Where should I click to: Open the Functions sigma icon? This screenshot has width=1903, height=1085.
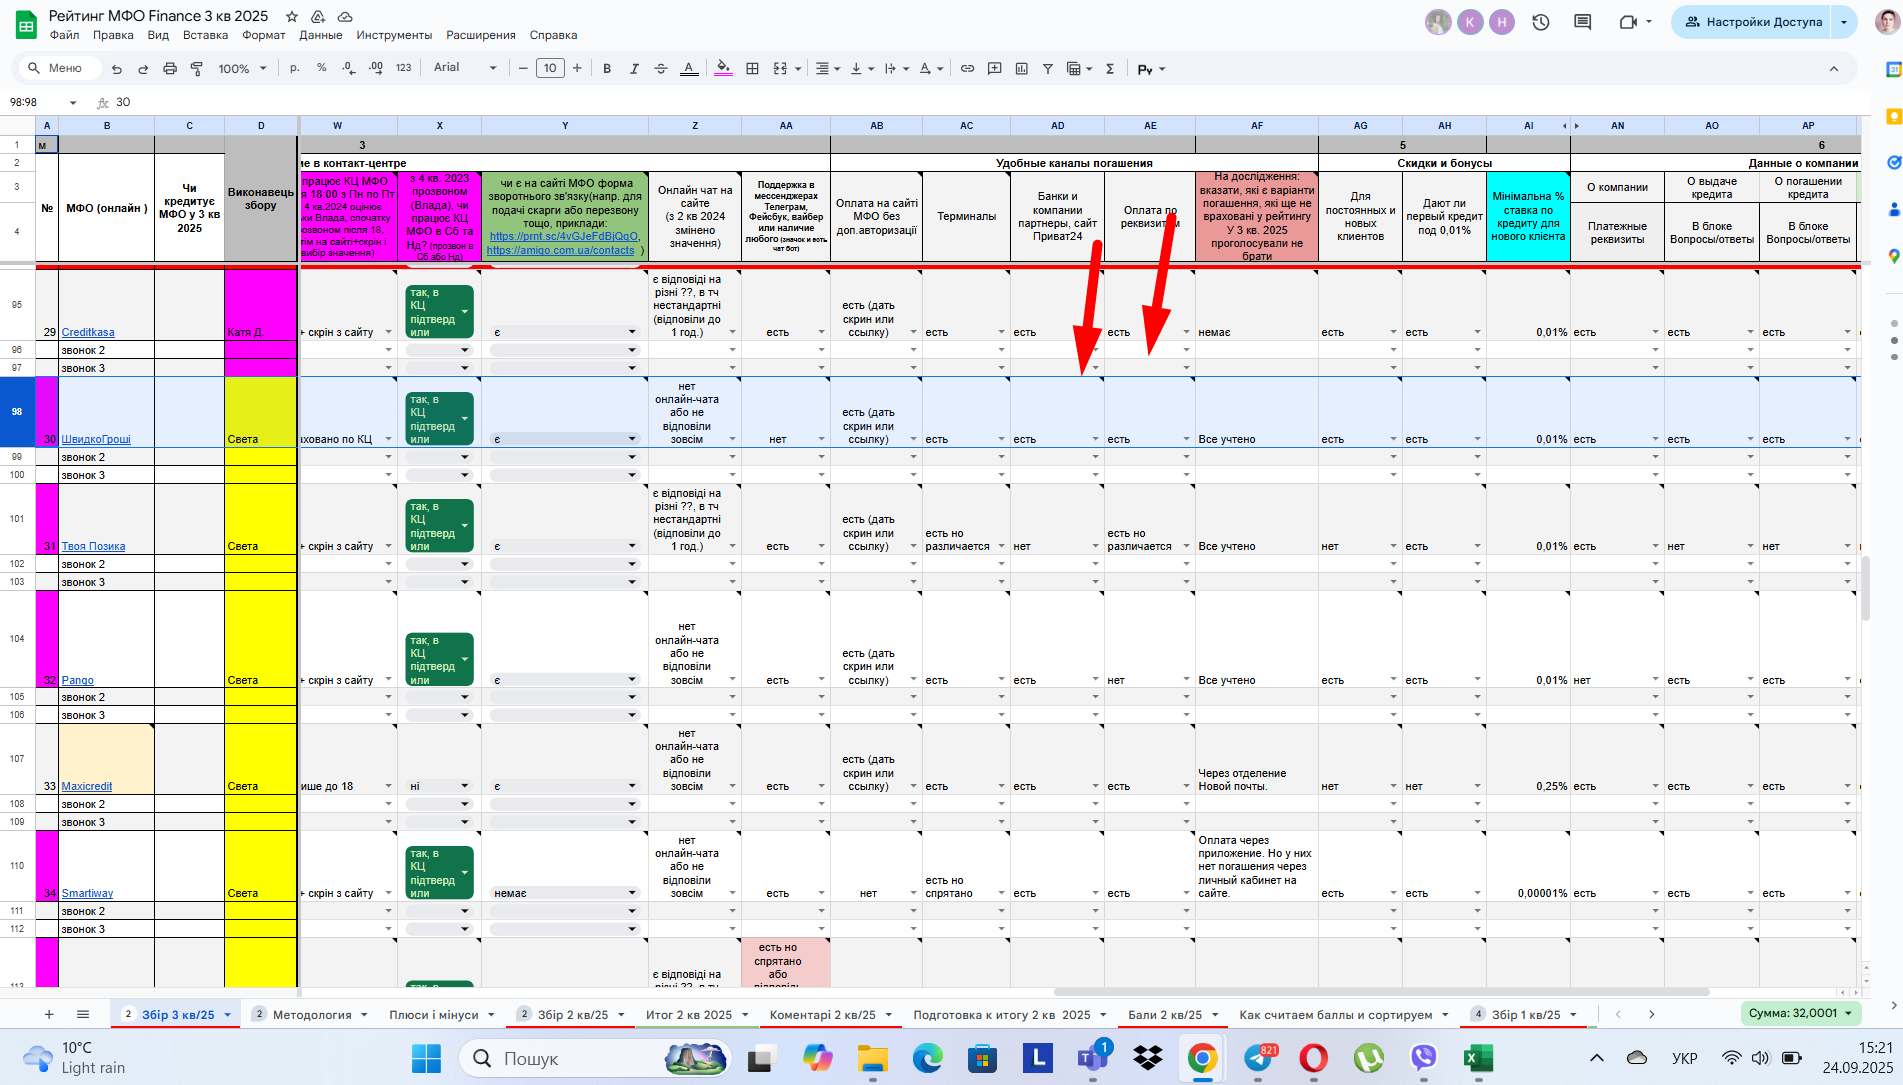(x=1110, y=68)
